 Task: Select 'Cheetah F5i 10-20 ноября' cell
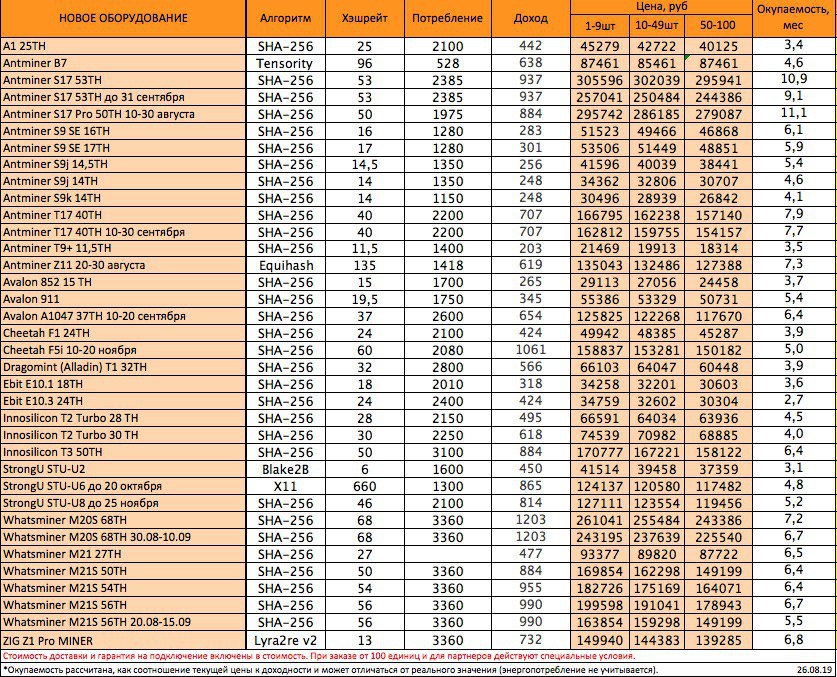coord(123,350)
